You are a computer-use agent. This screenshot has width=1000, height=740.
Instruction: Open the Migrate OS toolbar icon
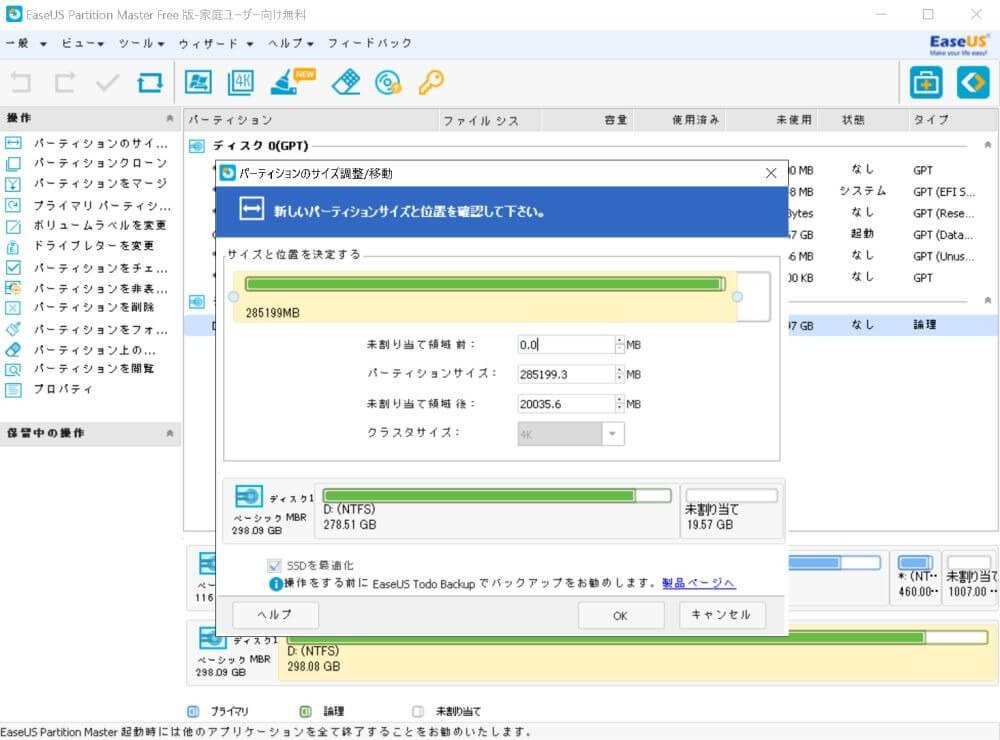pyautogui.click(x=198, y=82)
